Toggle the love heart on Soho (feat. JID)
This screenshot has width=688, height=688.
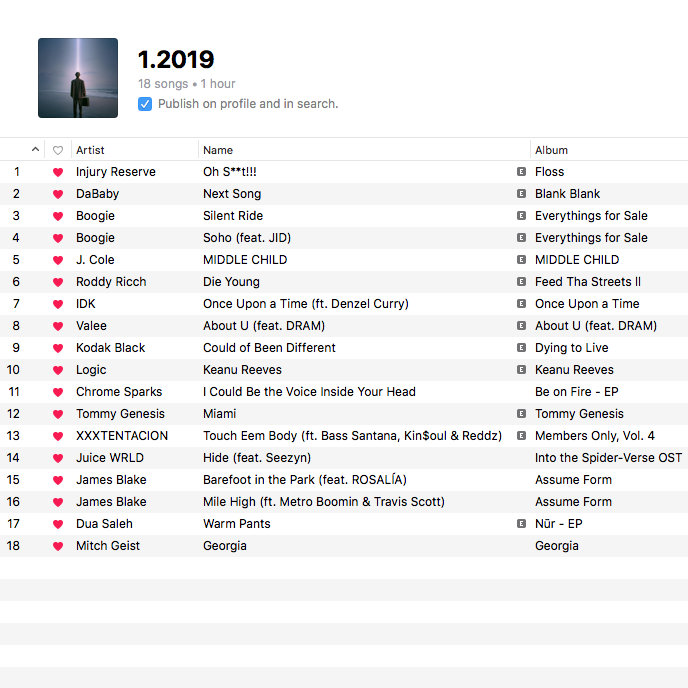click(57, 238)
